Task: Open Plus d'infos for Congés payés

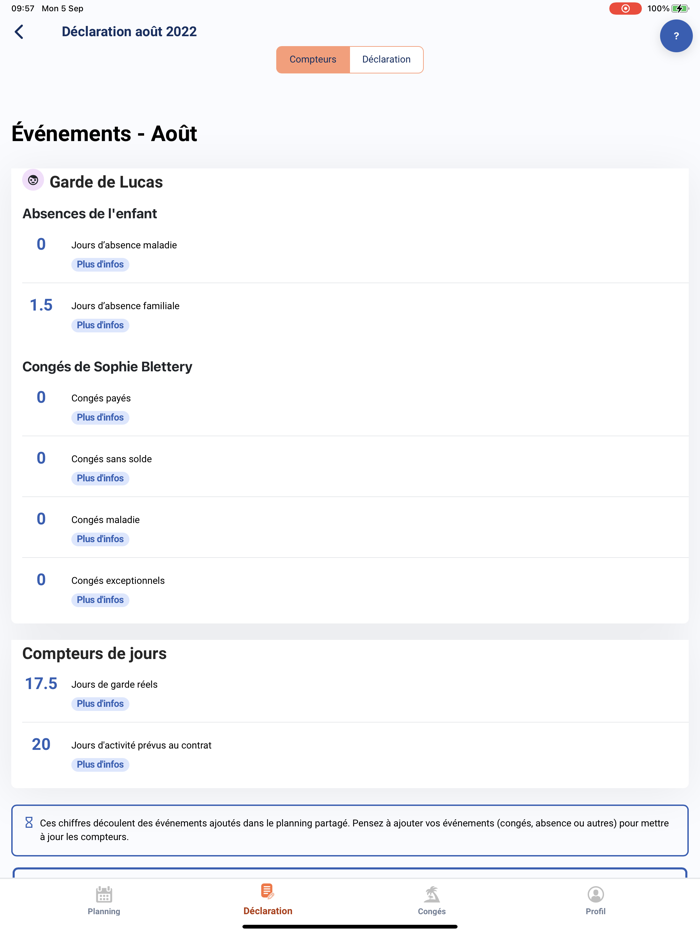Action: (x=99, y=417)
